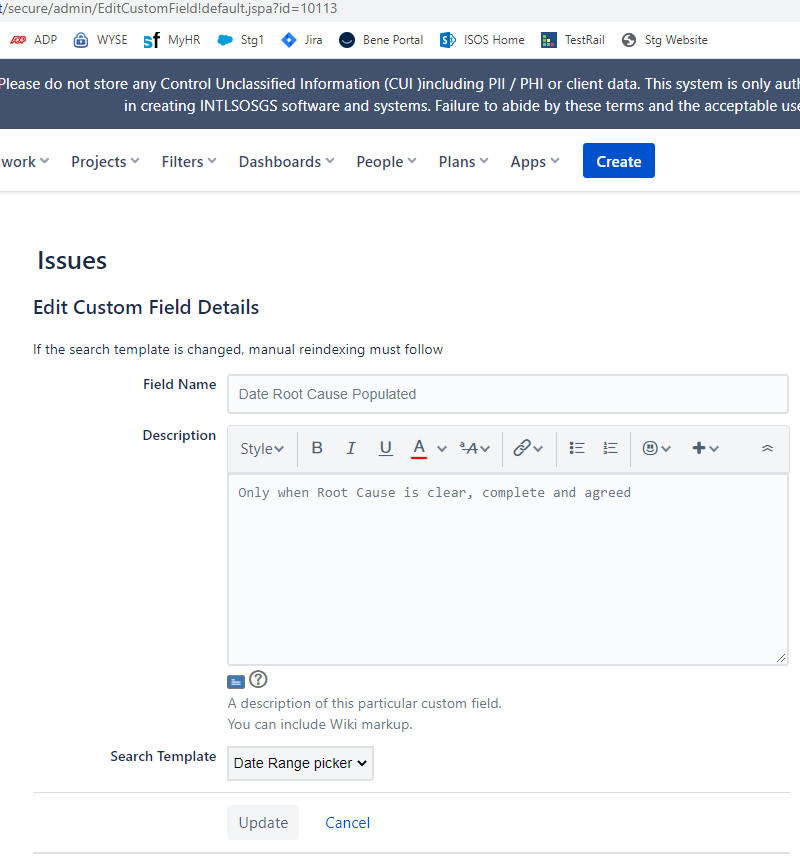Open wiki markup help via the question mark icon
The image size is (800, 857).
[x=257, y=679]
